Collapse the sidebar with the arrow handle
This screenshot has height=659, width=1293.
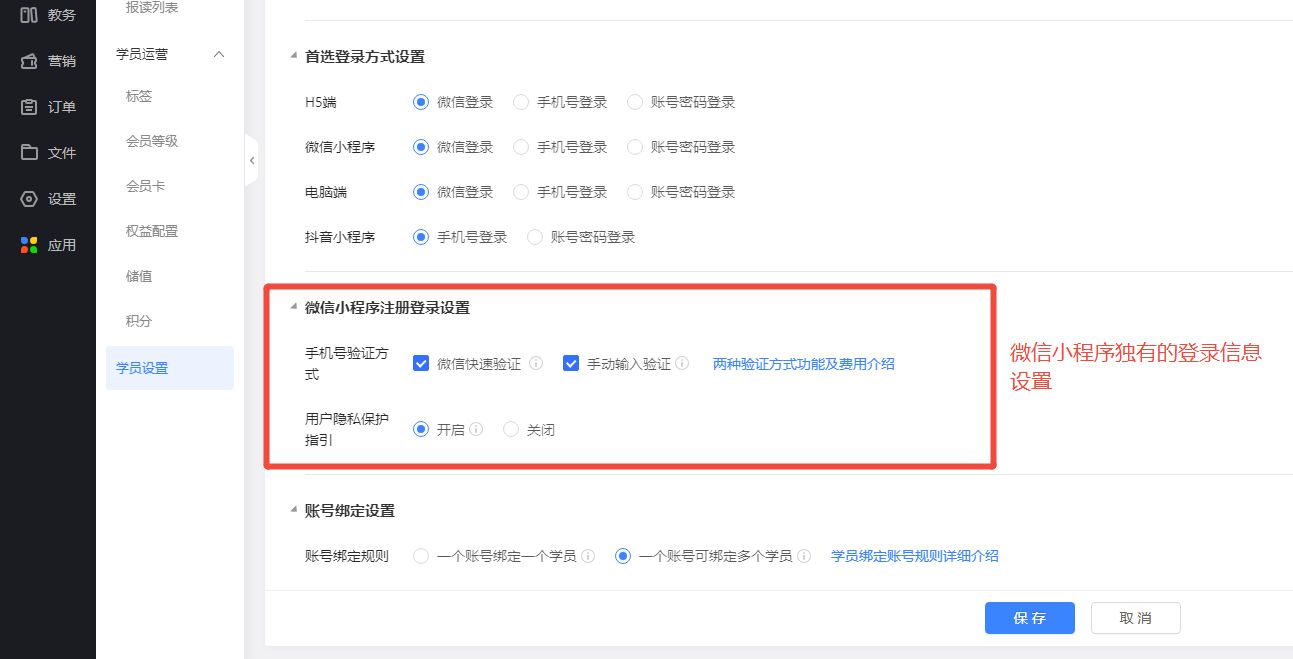[x=252, y=160]
